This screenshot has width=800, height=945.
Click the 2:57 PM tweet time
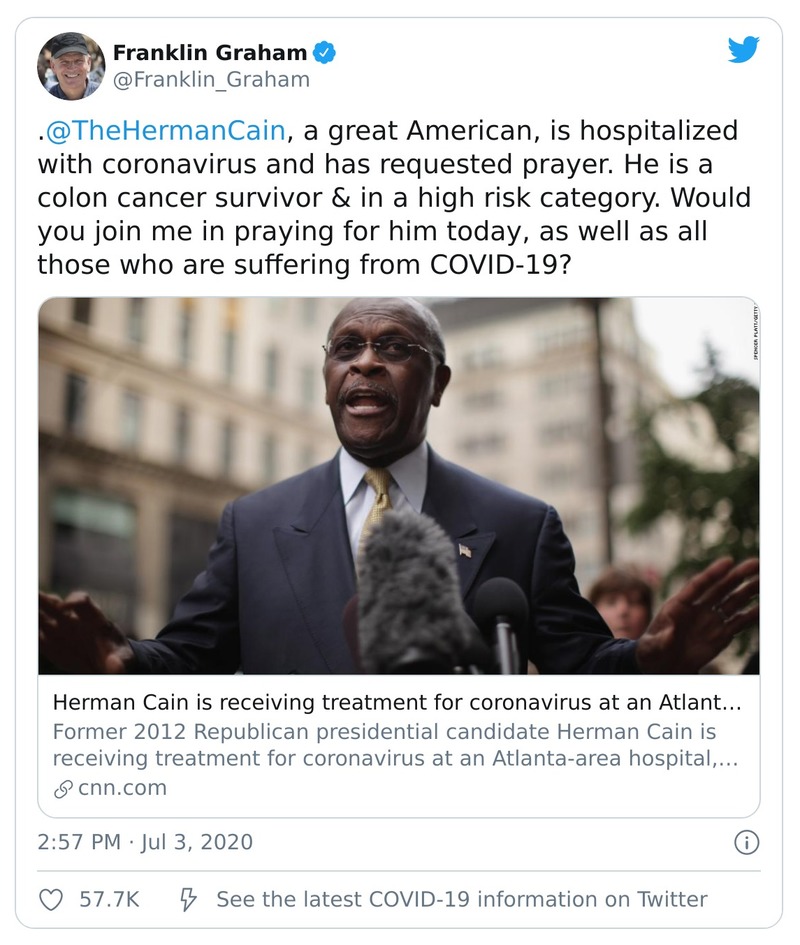82,843
